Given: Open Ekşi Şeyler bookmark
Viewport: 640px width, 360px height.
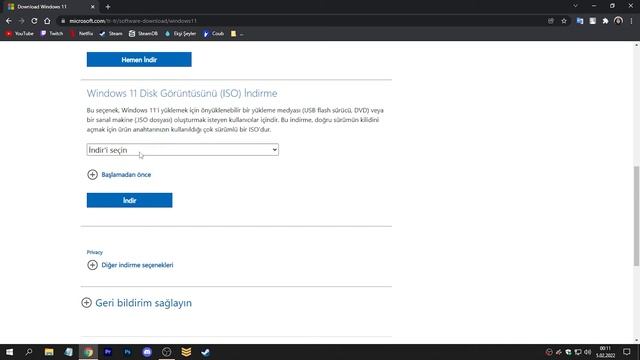Looking at the screenshot, I should pos(180,33).
